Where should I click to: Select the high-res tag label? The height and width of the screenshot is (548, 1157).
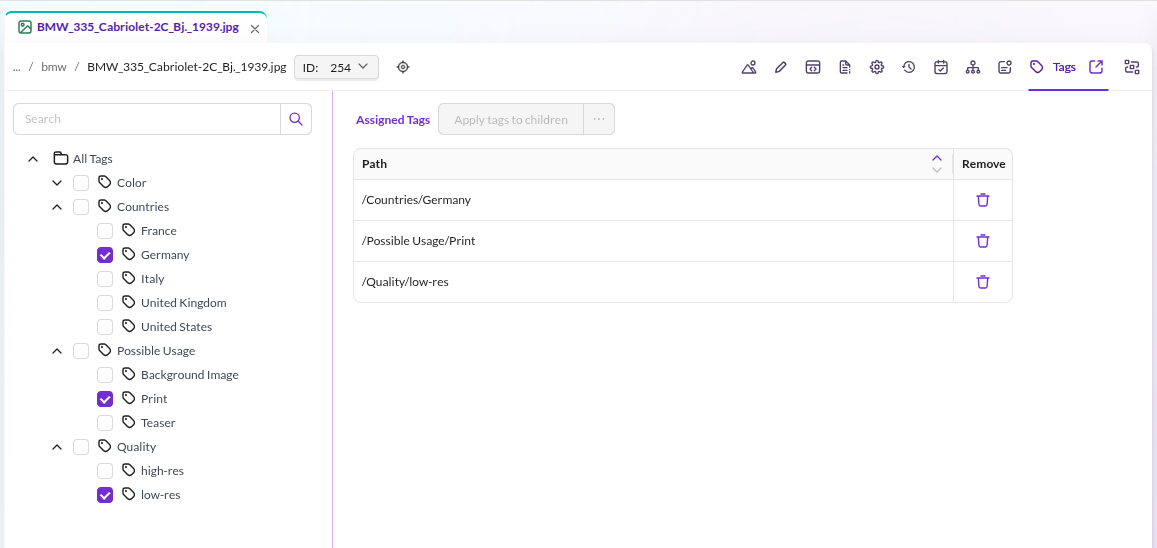point(162,471)
